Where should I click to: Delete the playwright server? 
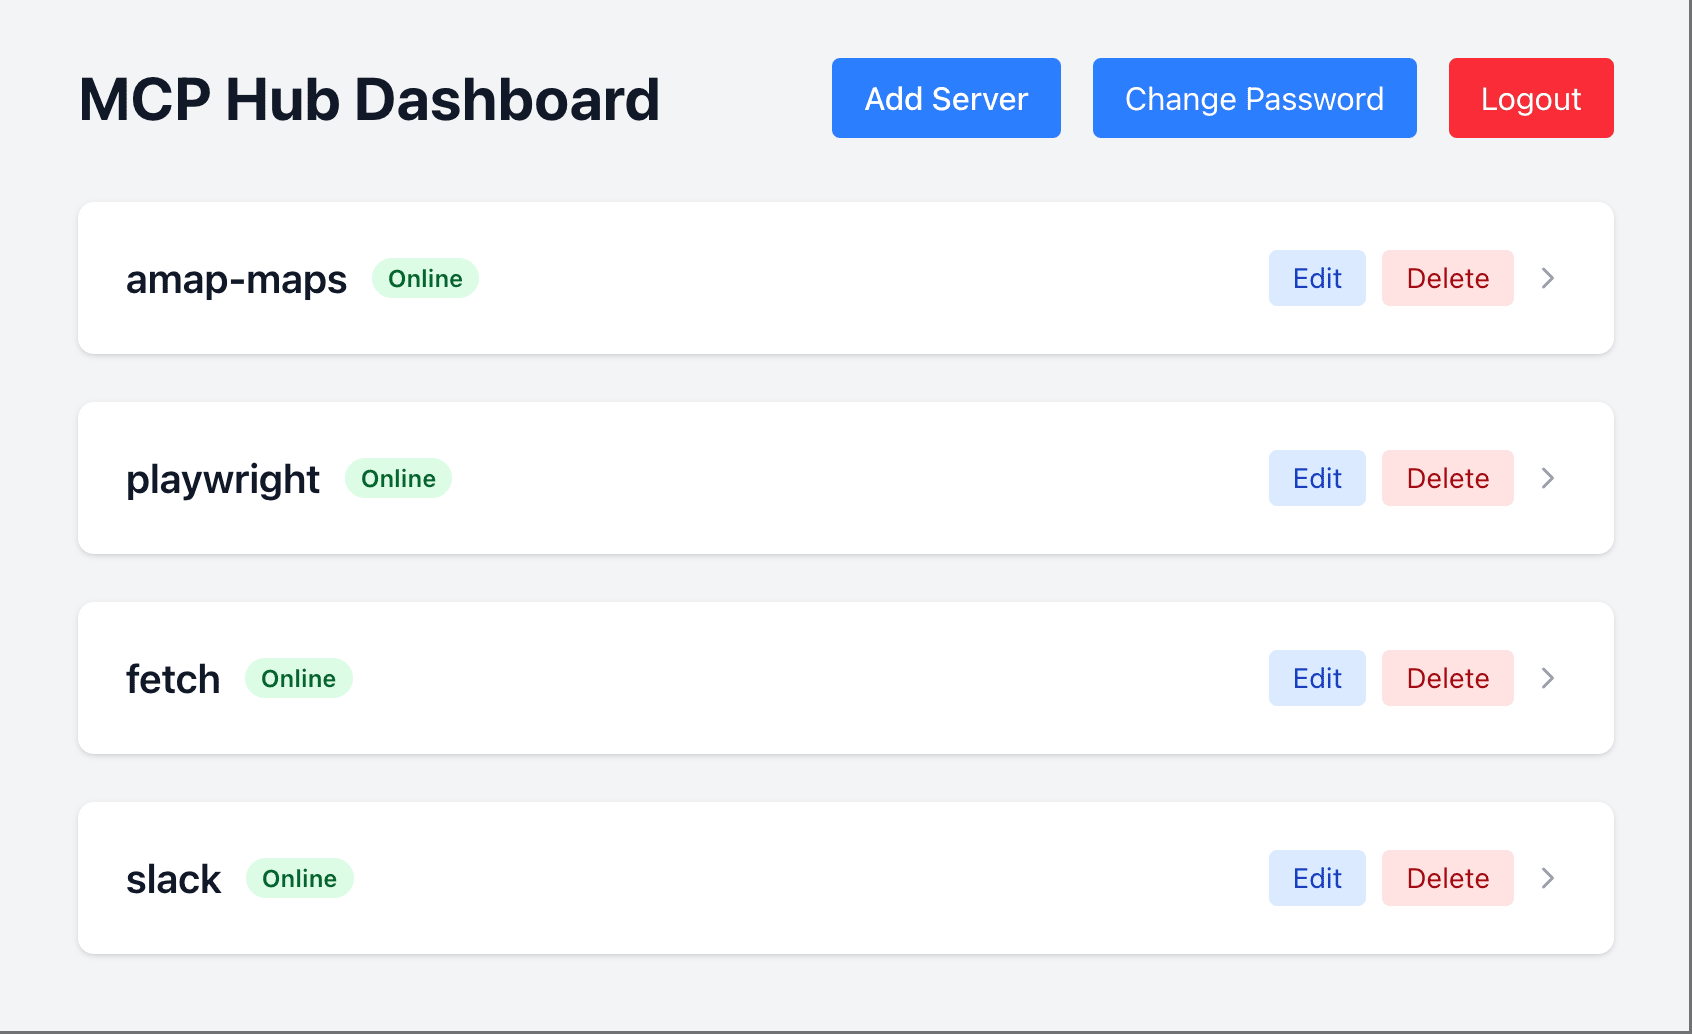point(1447,478)
